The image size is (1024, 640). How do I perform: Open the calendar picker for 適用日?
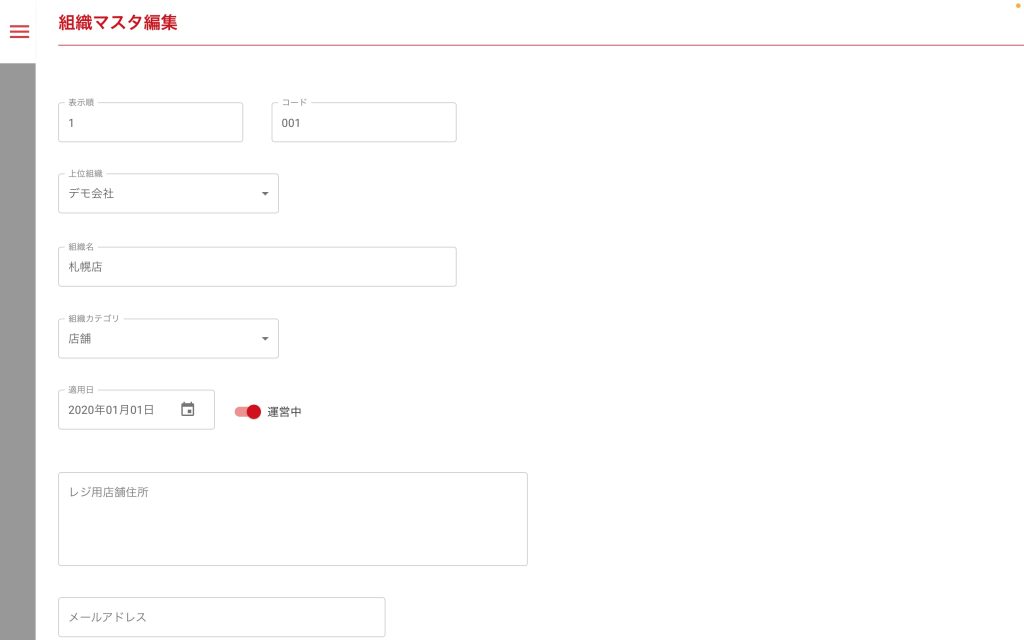point(187,409)
